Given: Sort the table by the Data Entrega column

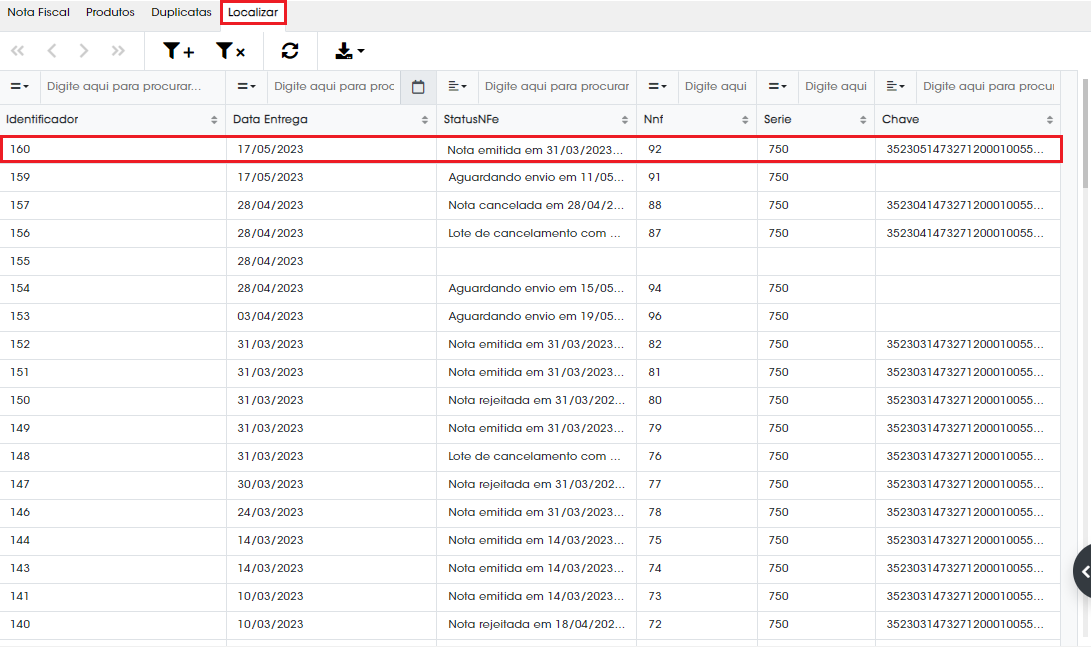Looking at the screenshot, I should [425, 120].
